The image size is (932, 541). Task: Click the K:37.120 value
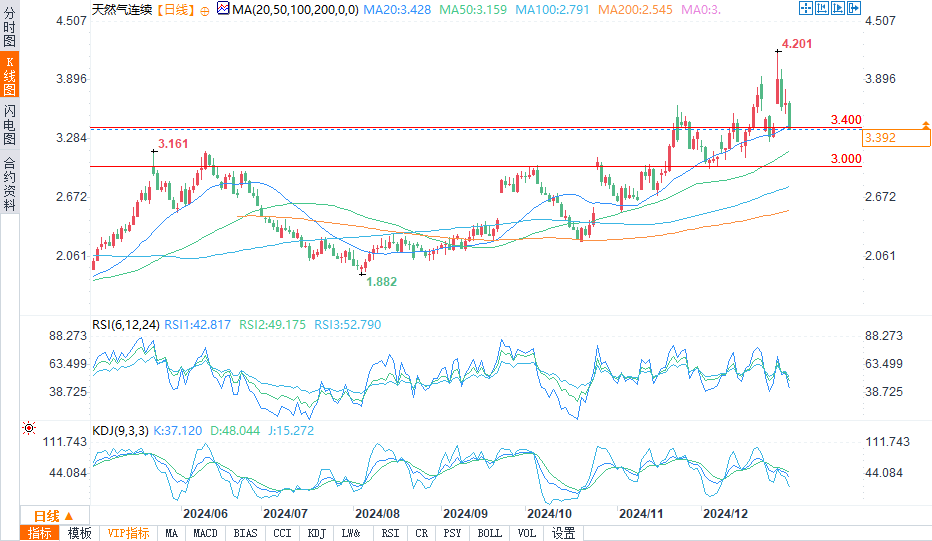pyautogui.click(x=178, y=430)
